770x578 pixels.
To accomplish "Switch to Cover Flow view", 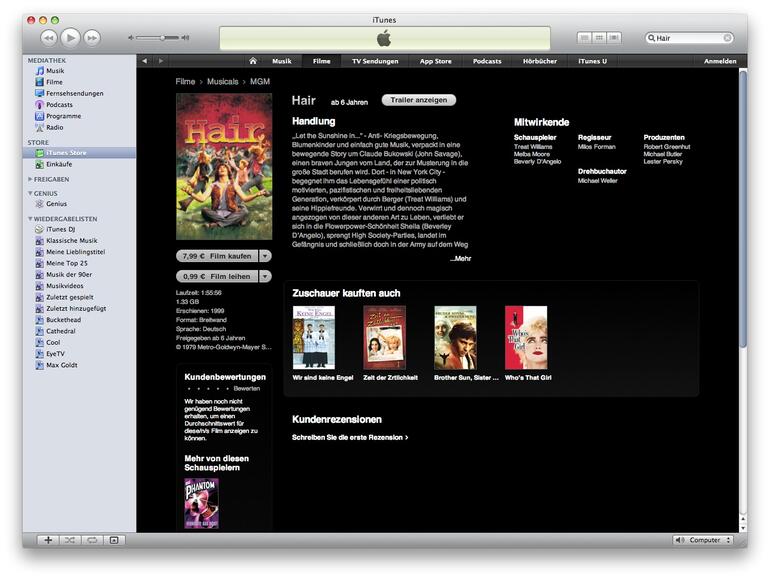I will [614, 37].
